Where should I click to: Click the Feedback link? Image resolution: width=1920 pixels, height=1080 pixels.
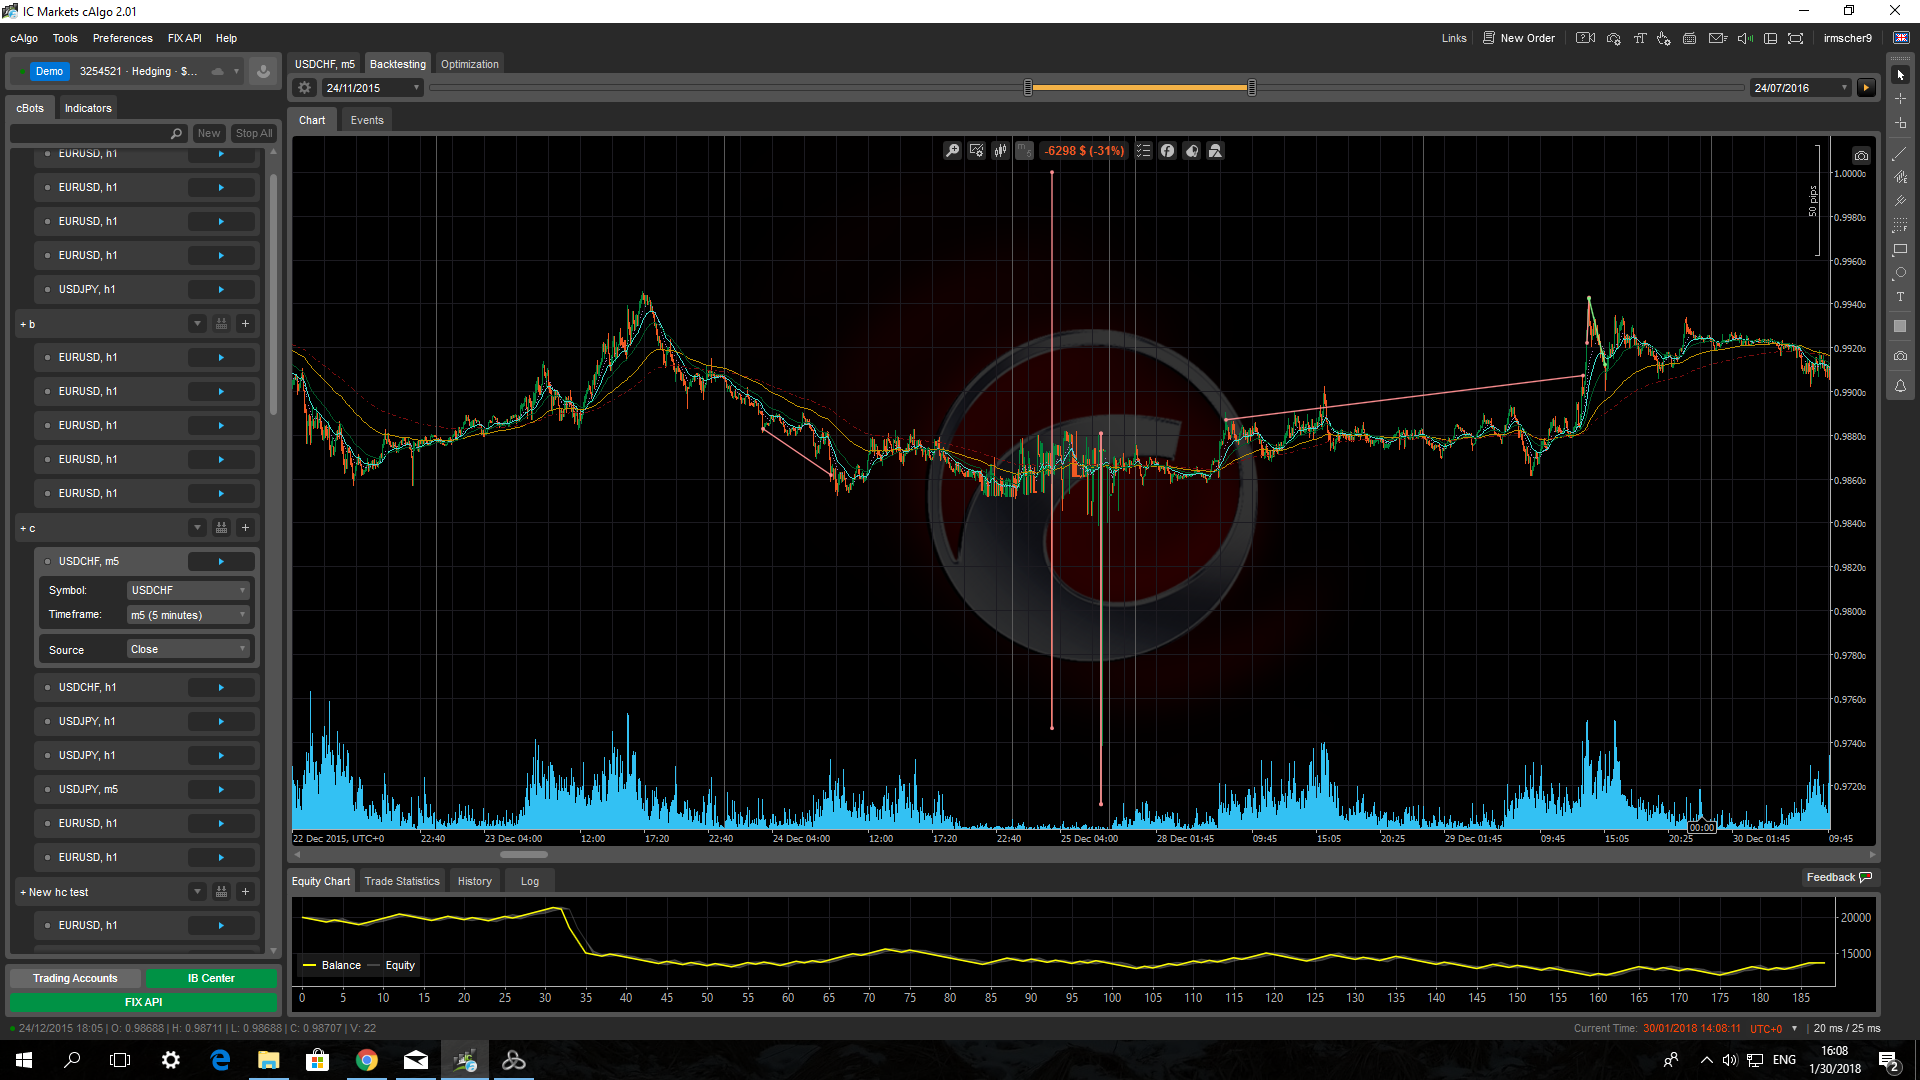(1839, 877)
